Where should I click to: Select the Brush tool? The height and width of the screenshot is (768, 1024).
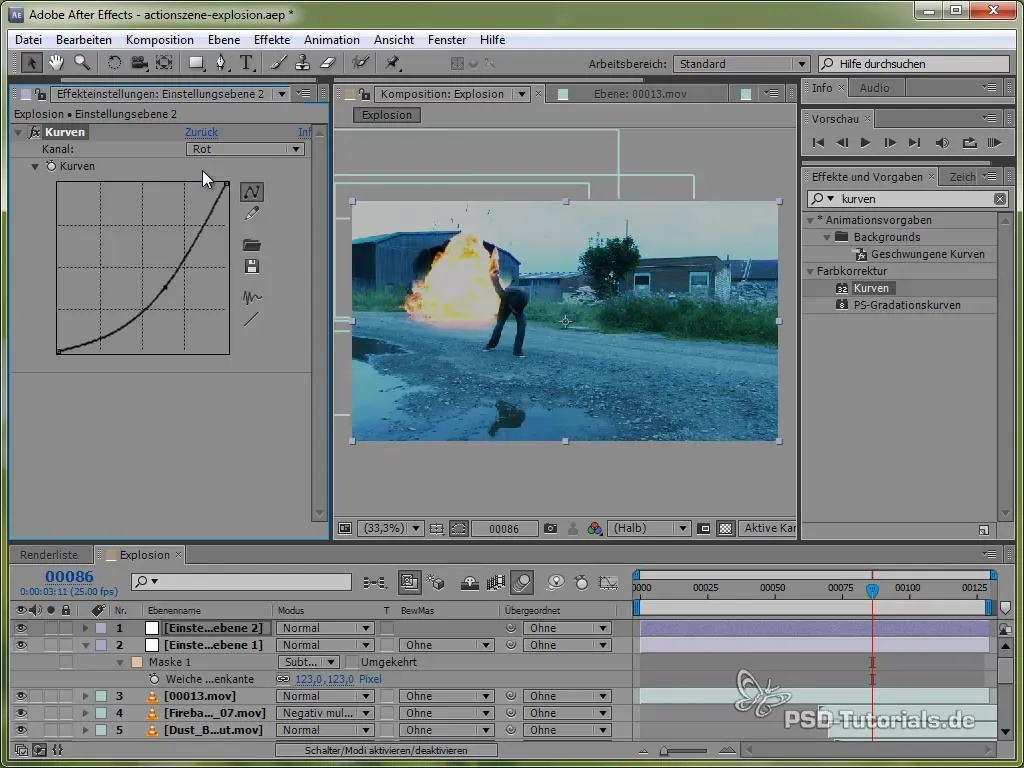[x=279, y=63]
